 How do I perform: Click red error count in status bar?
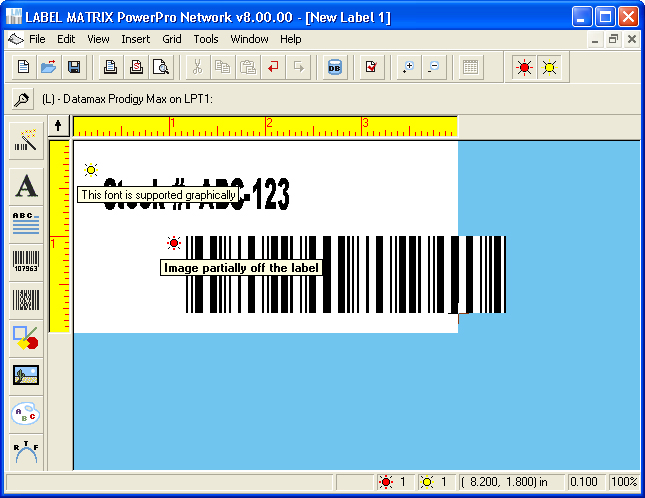[394, 482]
